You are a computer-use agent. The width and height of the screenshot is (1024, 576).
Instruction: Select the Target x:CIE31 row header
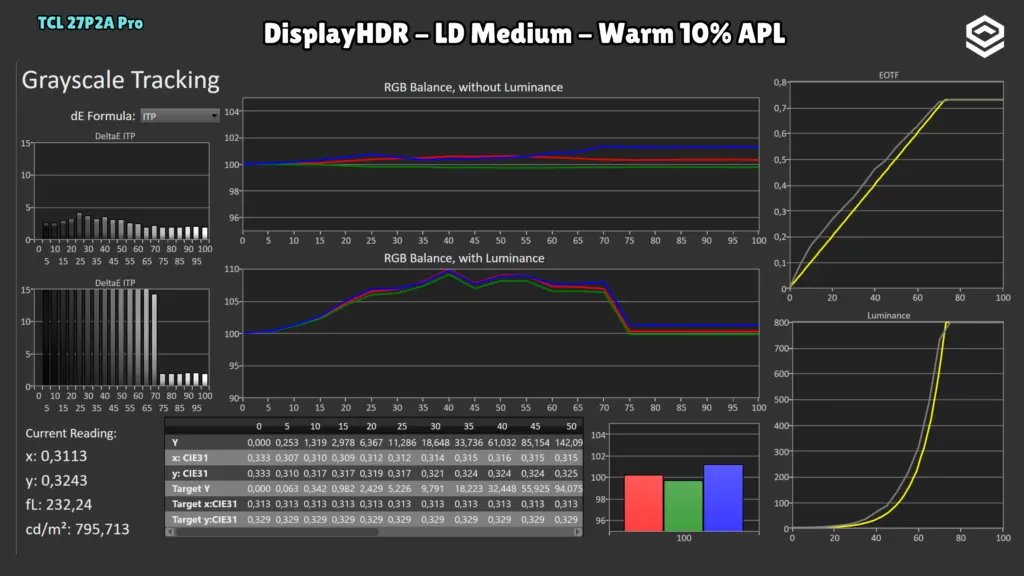click(204, 504)
